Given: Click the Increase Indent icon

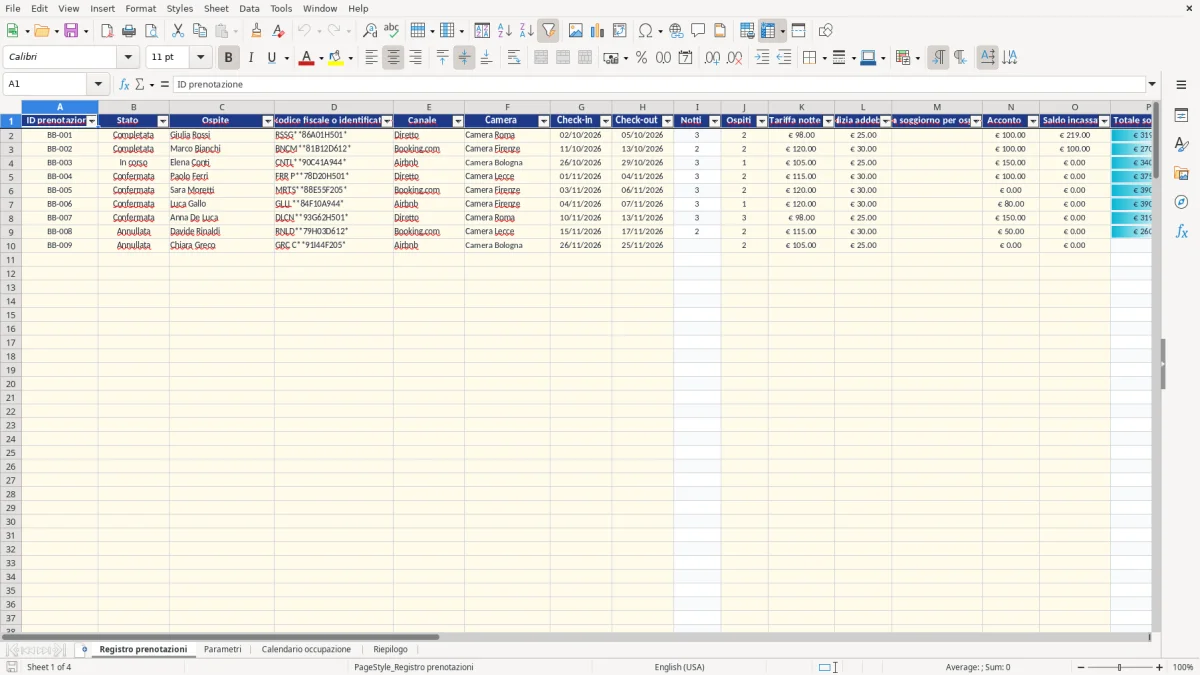Looking at the screenshot, I should point(762,58).
